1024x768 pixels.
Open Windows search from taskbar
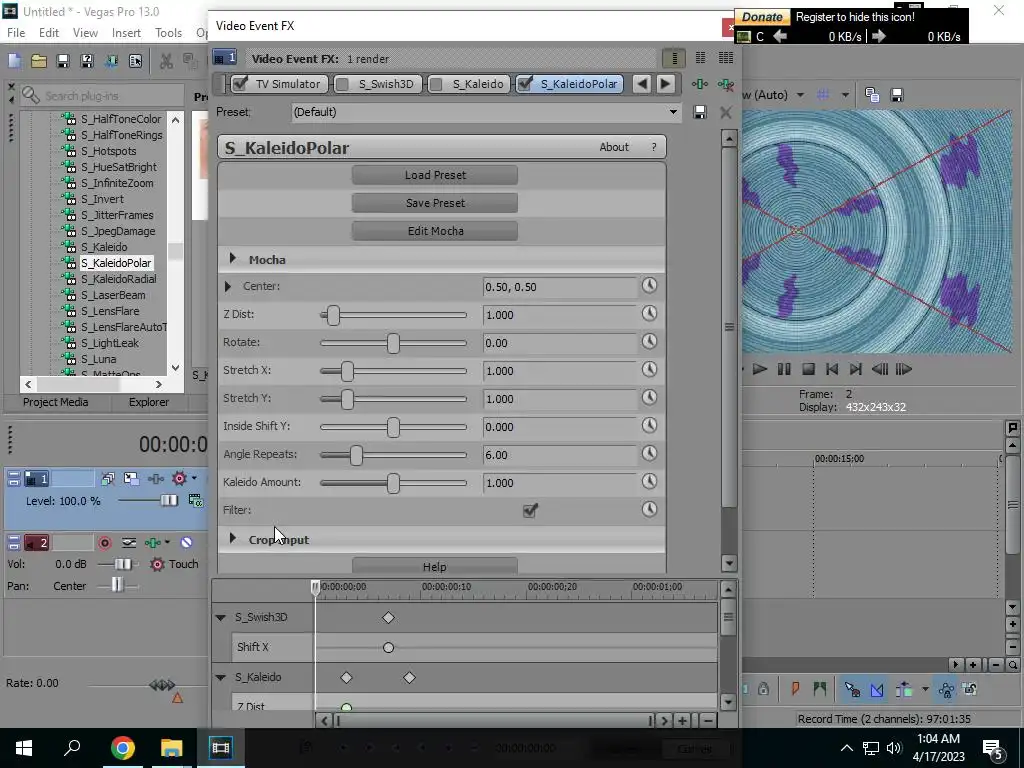click(x=72, y=748)
